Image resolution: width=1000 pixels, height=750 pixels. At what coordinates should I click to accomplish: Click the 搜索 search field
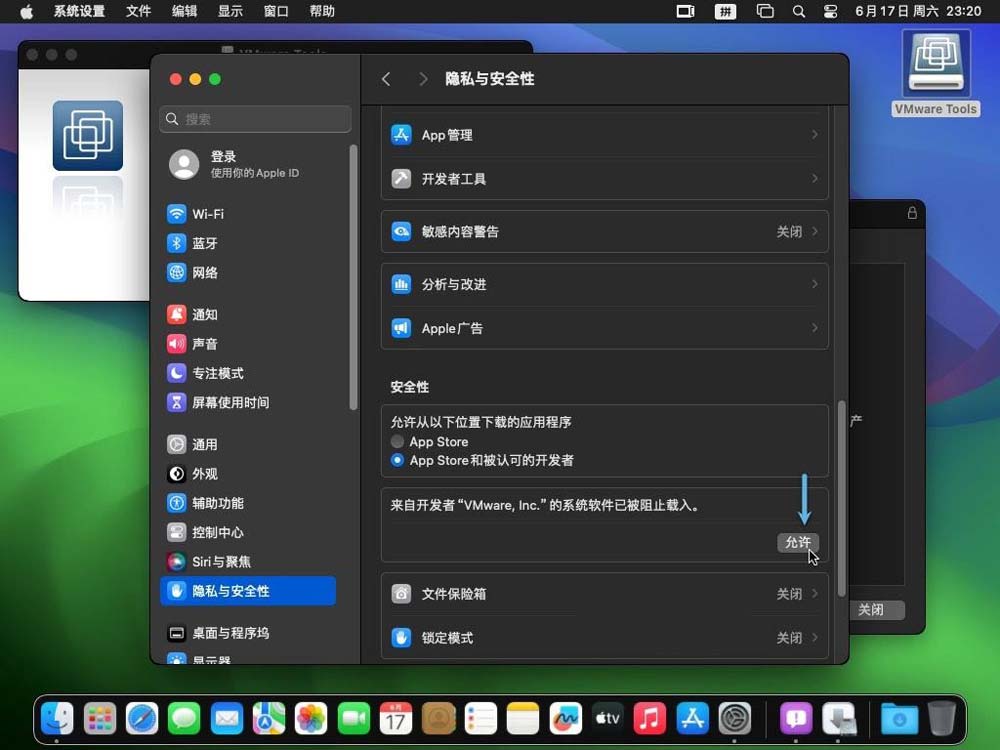[256, 119]
